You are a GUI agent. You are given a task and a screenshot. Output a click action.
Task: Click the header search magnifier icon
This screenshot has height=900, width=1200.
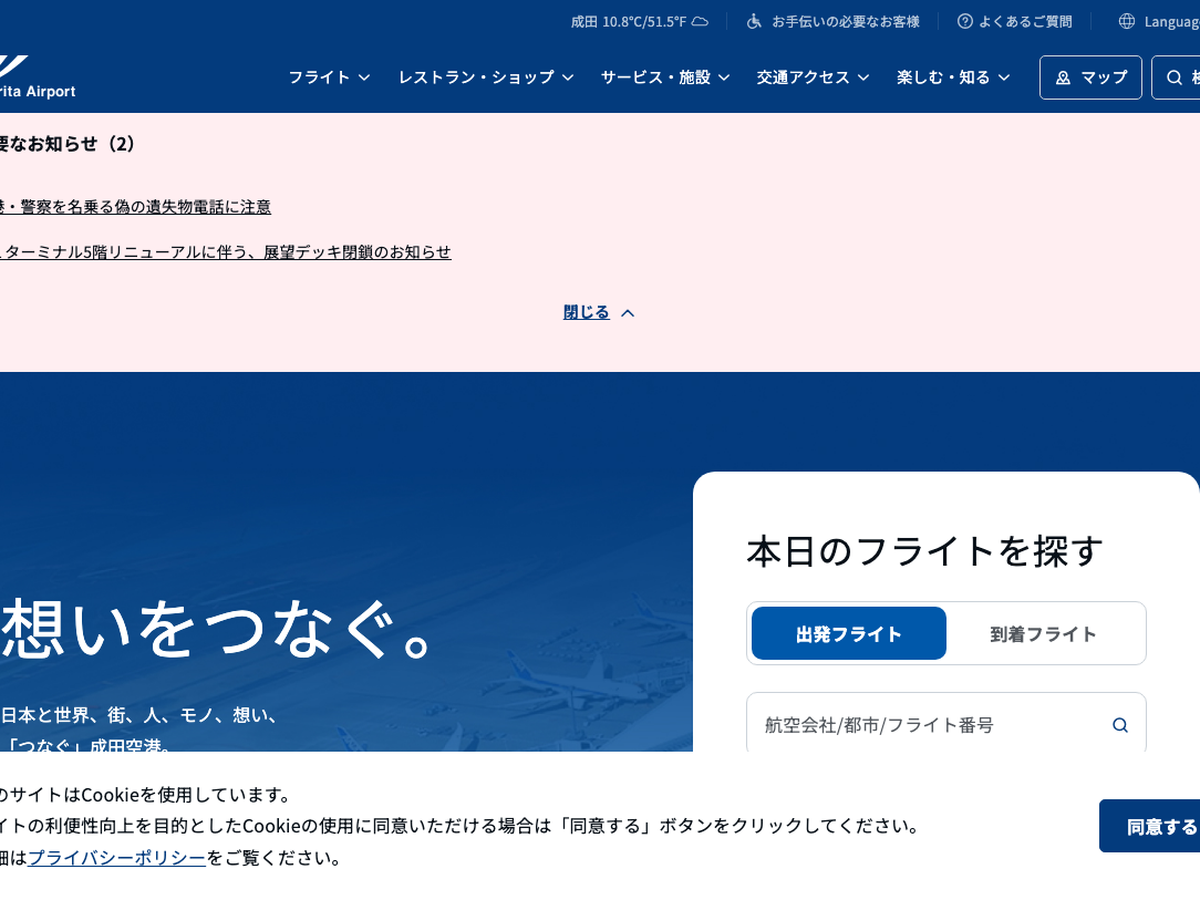(x=1175, y=77)
